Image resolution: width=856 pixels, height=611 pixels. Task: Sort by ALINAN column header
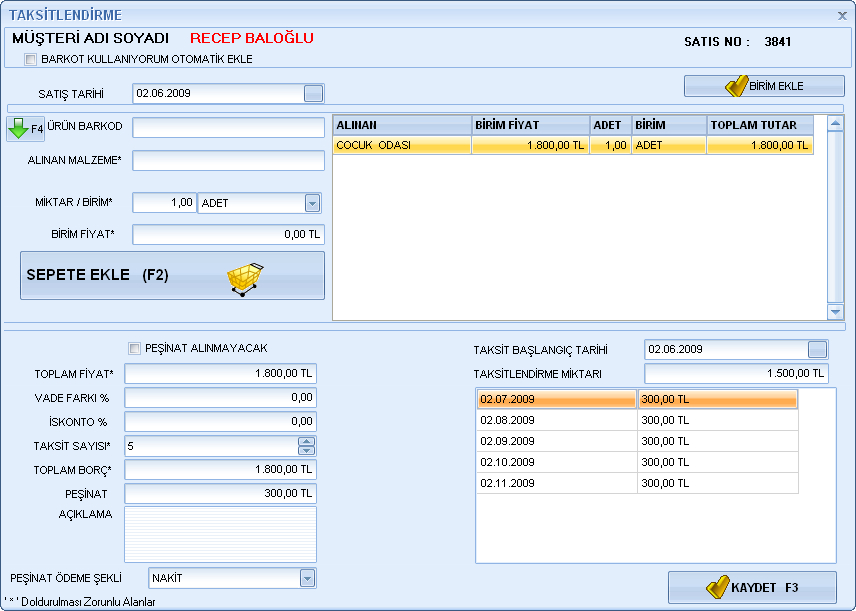coord(402,125)
